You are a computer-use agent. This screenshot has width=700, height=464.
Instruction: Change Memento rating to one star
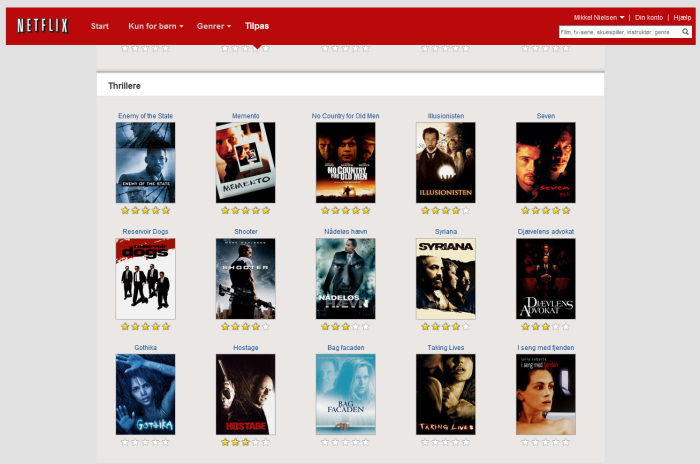(x=225, y=210)
